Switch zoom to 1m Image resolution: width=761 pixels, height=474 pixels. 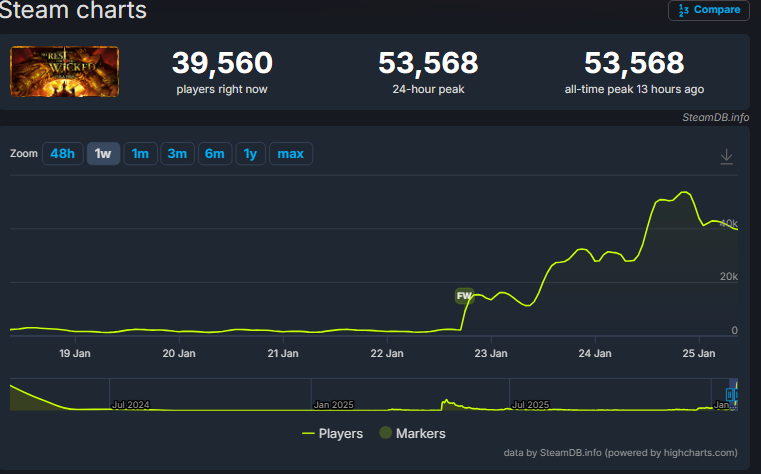140,154
